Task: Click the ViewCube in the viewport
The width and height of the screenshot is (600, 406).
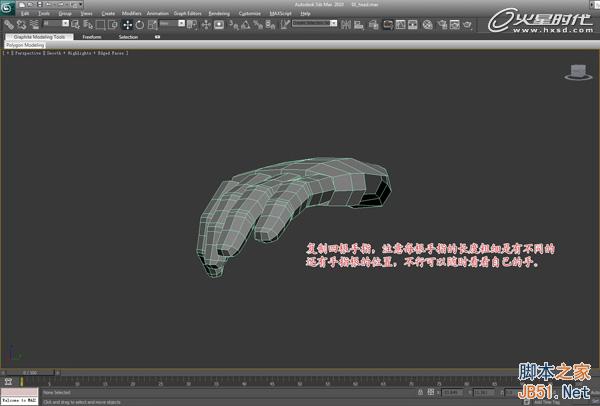Action: [578, 72]
